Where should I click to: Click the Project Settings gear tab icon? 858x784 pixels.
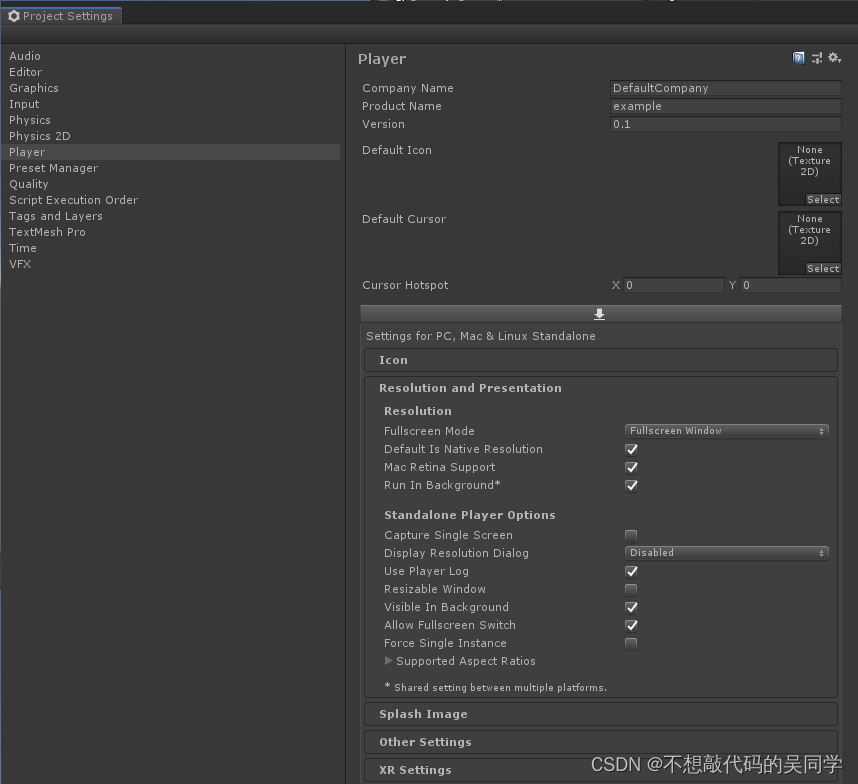14,16
